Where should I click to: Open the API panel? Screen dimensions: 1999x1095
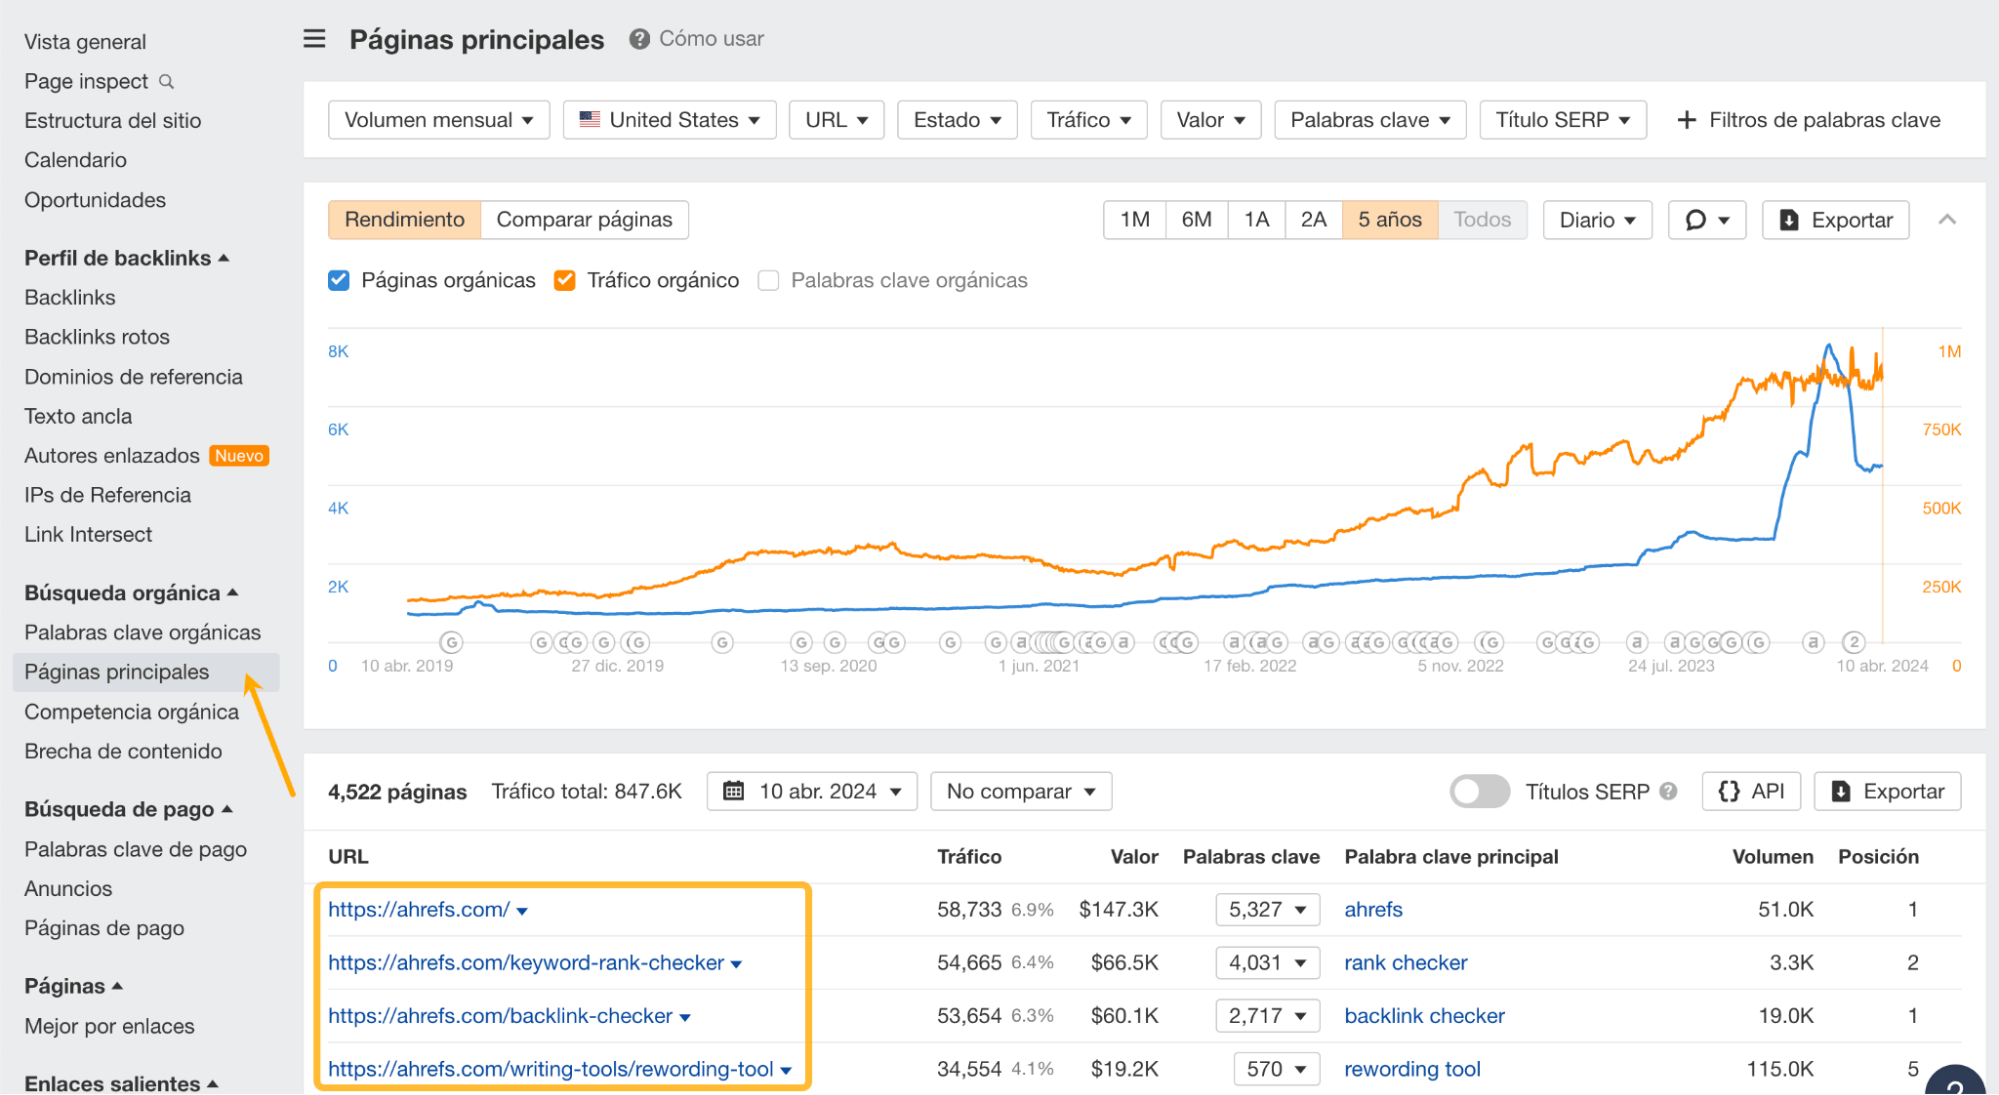tap(1751, 792)
